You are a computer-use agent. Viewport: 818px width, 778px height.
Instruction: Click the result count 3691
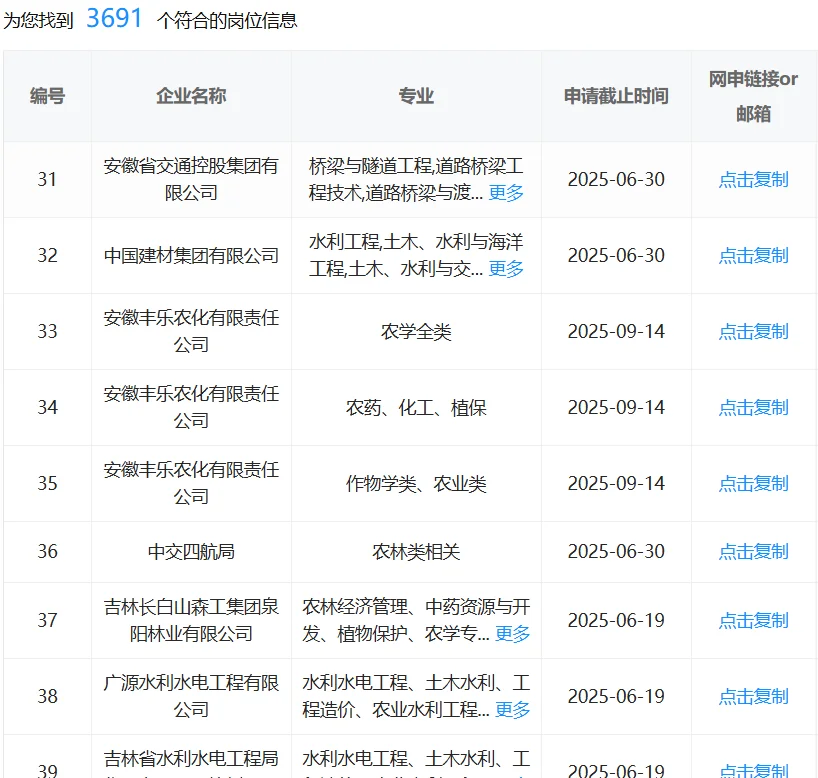tap(114, 18)
